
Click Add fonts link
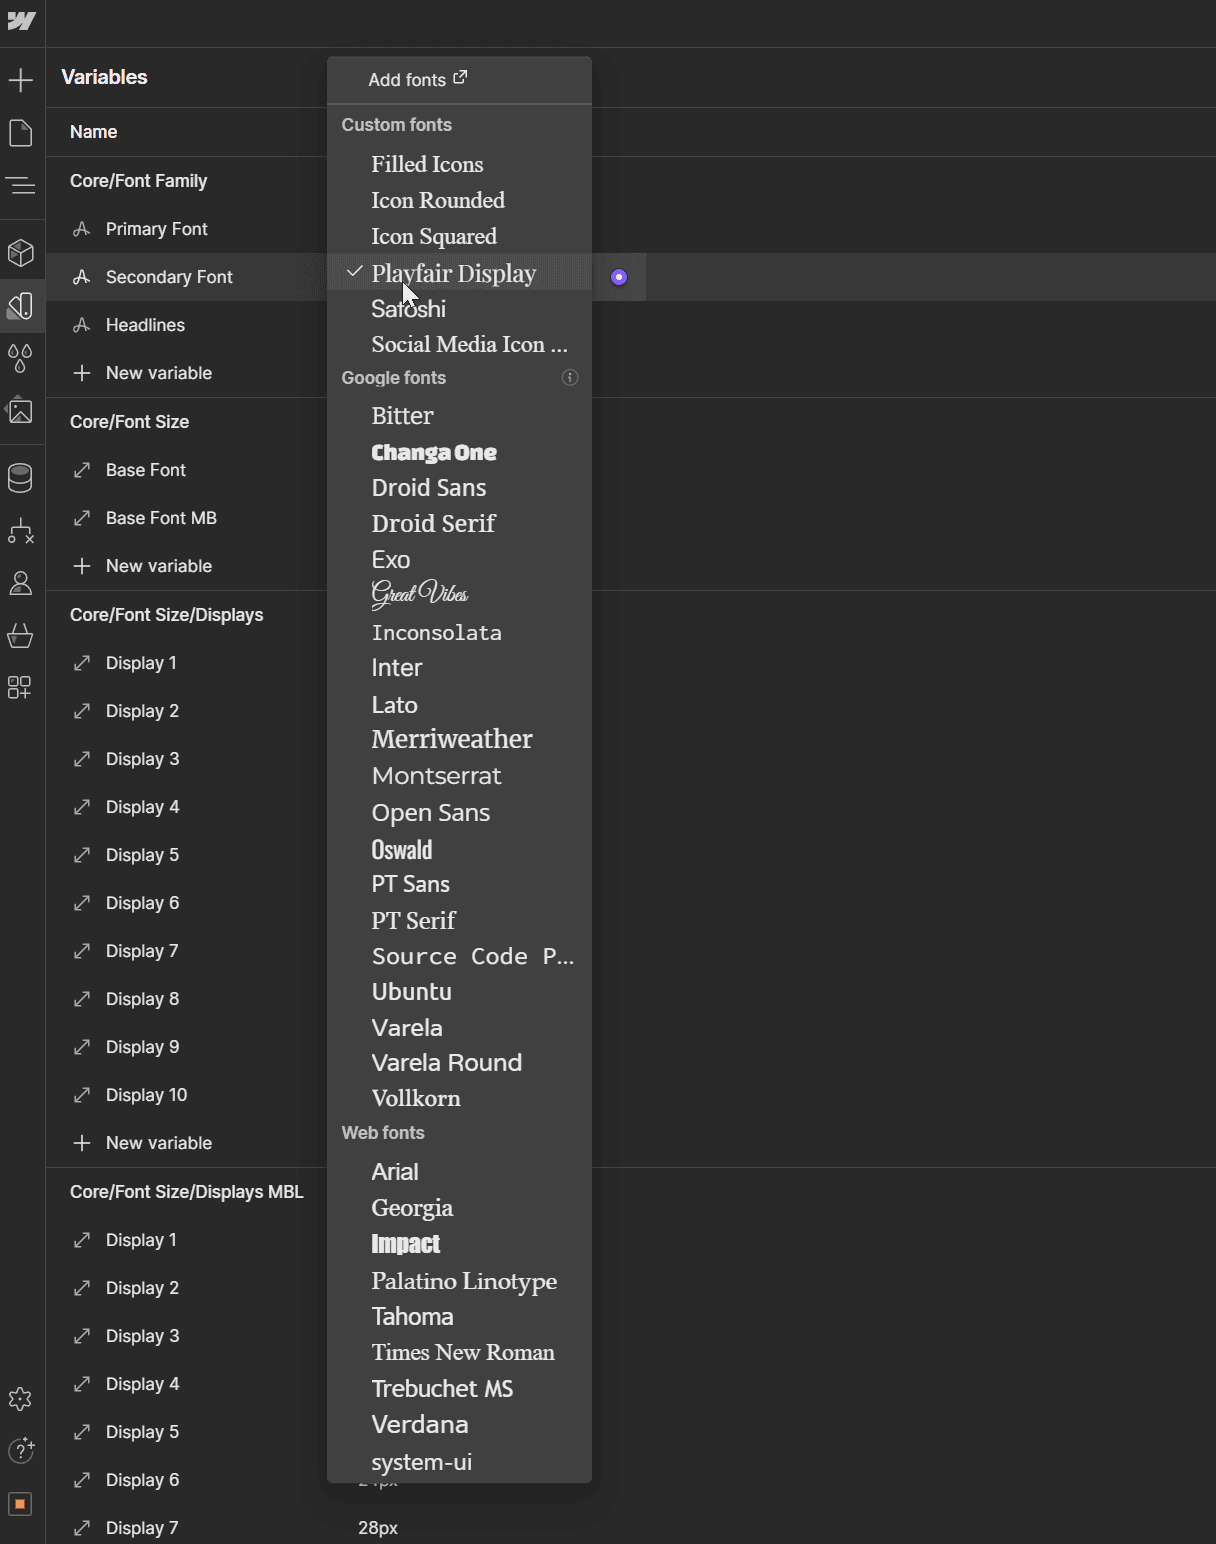[417, 80]
